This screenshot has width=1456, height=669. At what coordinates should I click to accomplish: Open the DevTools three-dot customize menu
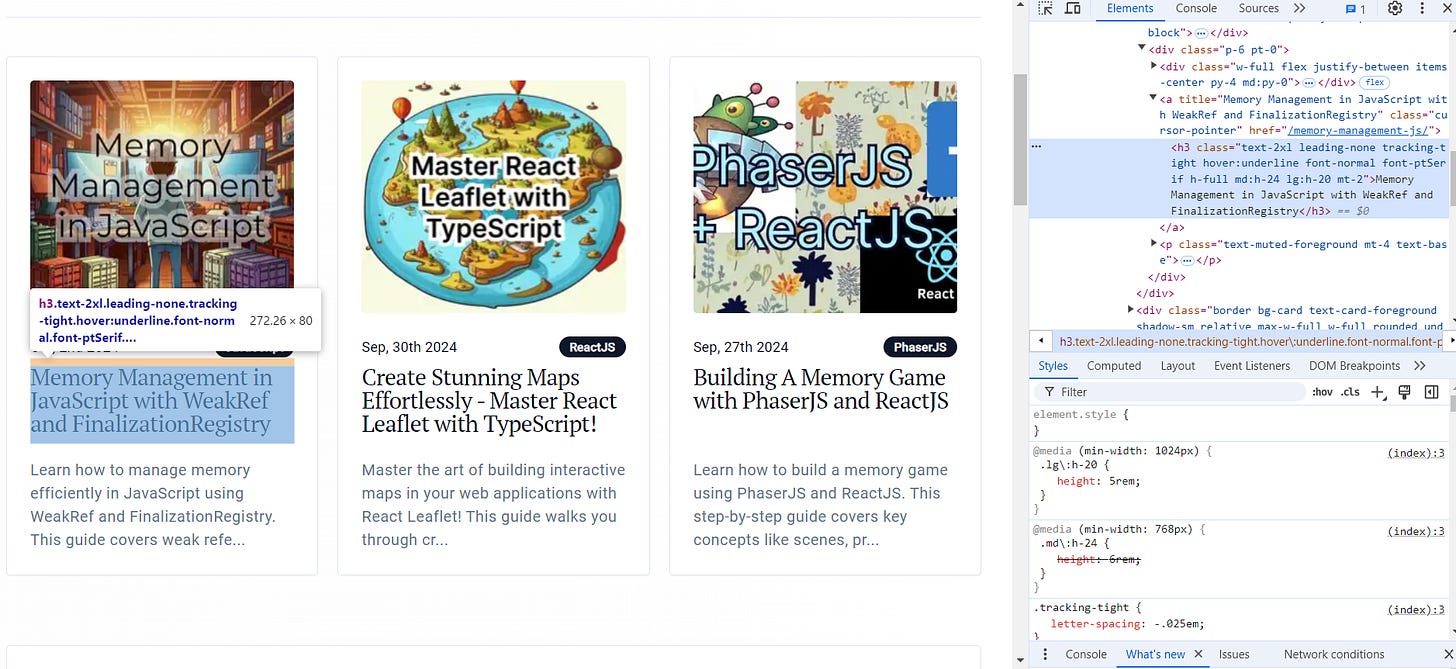(1422, 9)
